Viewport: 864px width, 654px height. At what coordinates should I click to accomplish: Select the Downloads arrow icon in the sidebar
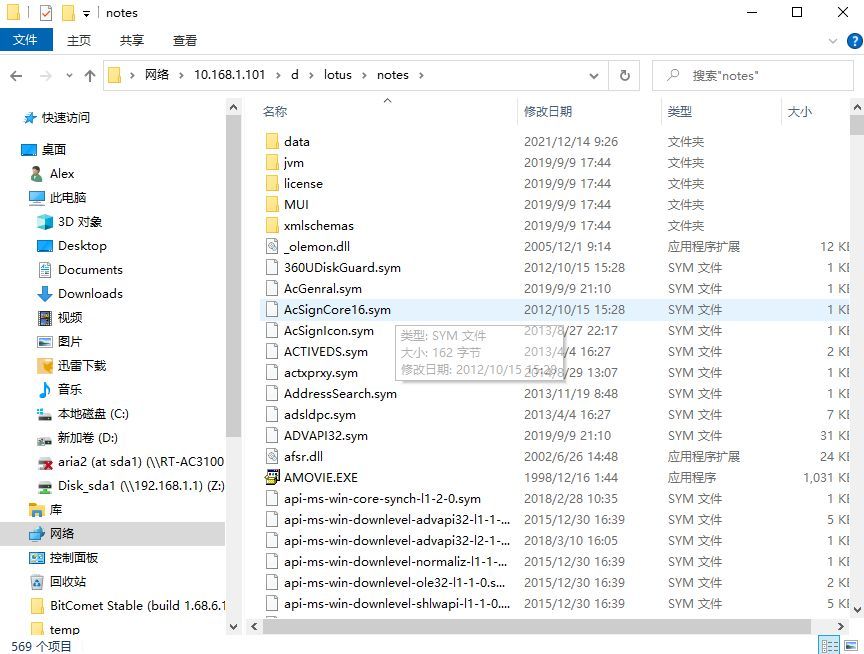coord(45,294)
